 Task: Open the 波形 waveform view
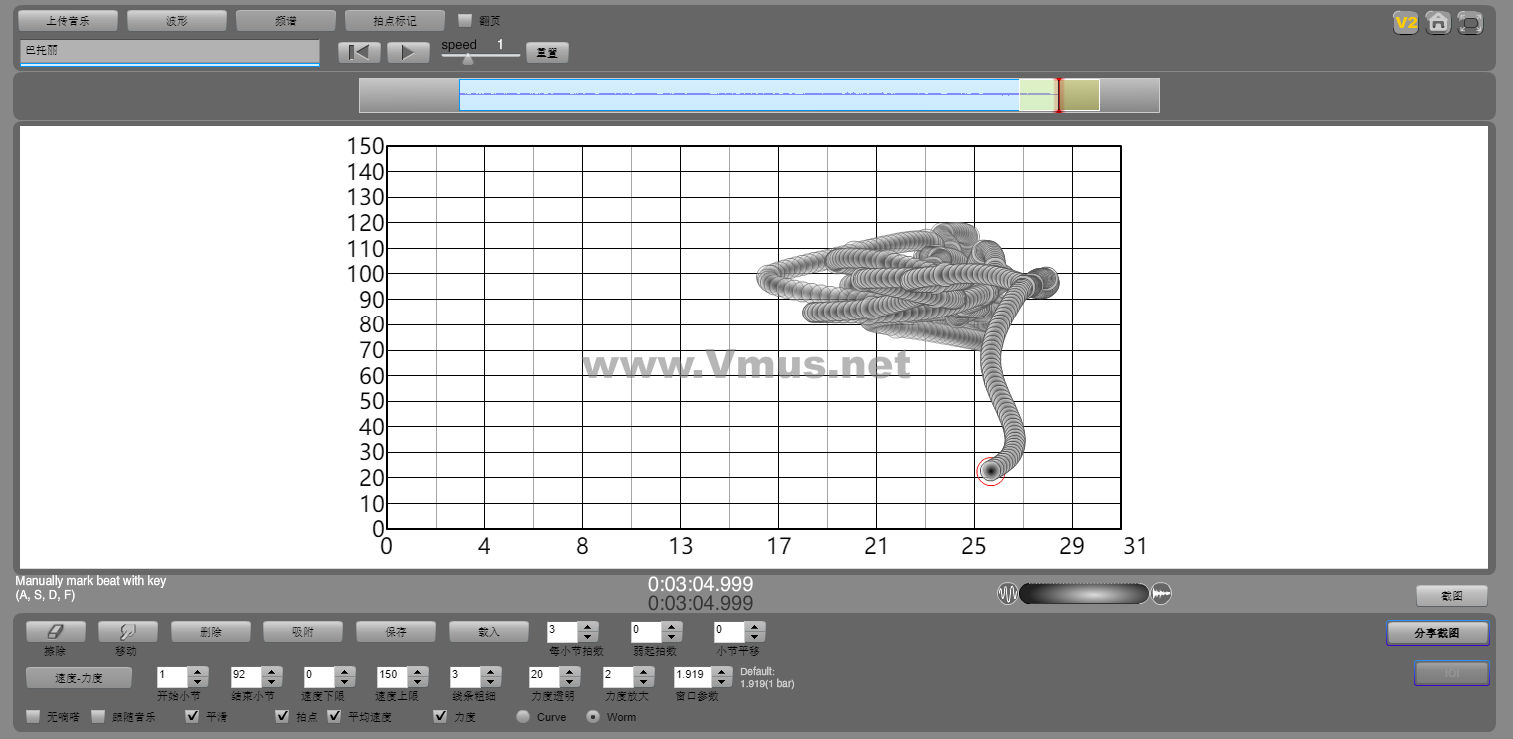pos(176,21)
